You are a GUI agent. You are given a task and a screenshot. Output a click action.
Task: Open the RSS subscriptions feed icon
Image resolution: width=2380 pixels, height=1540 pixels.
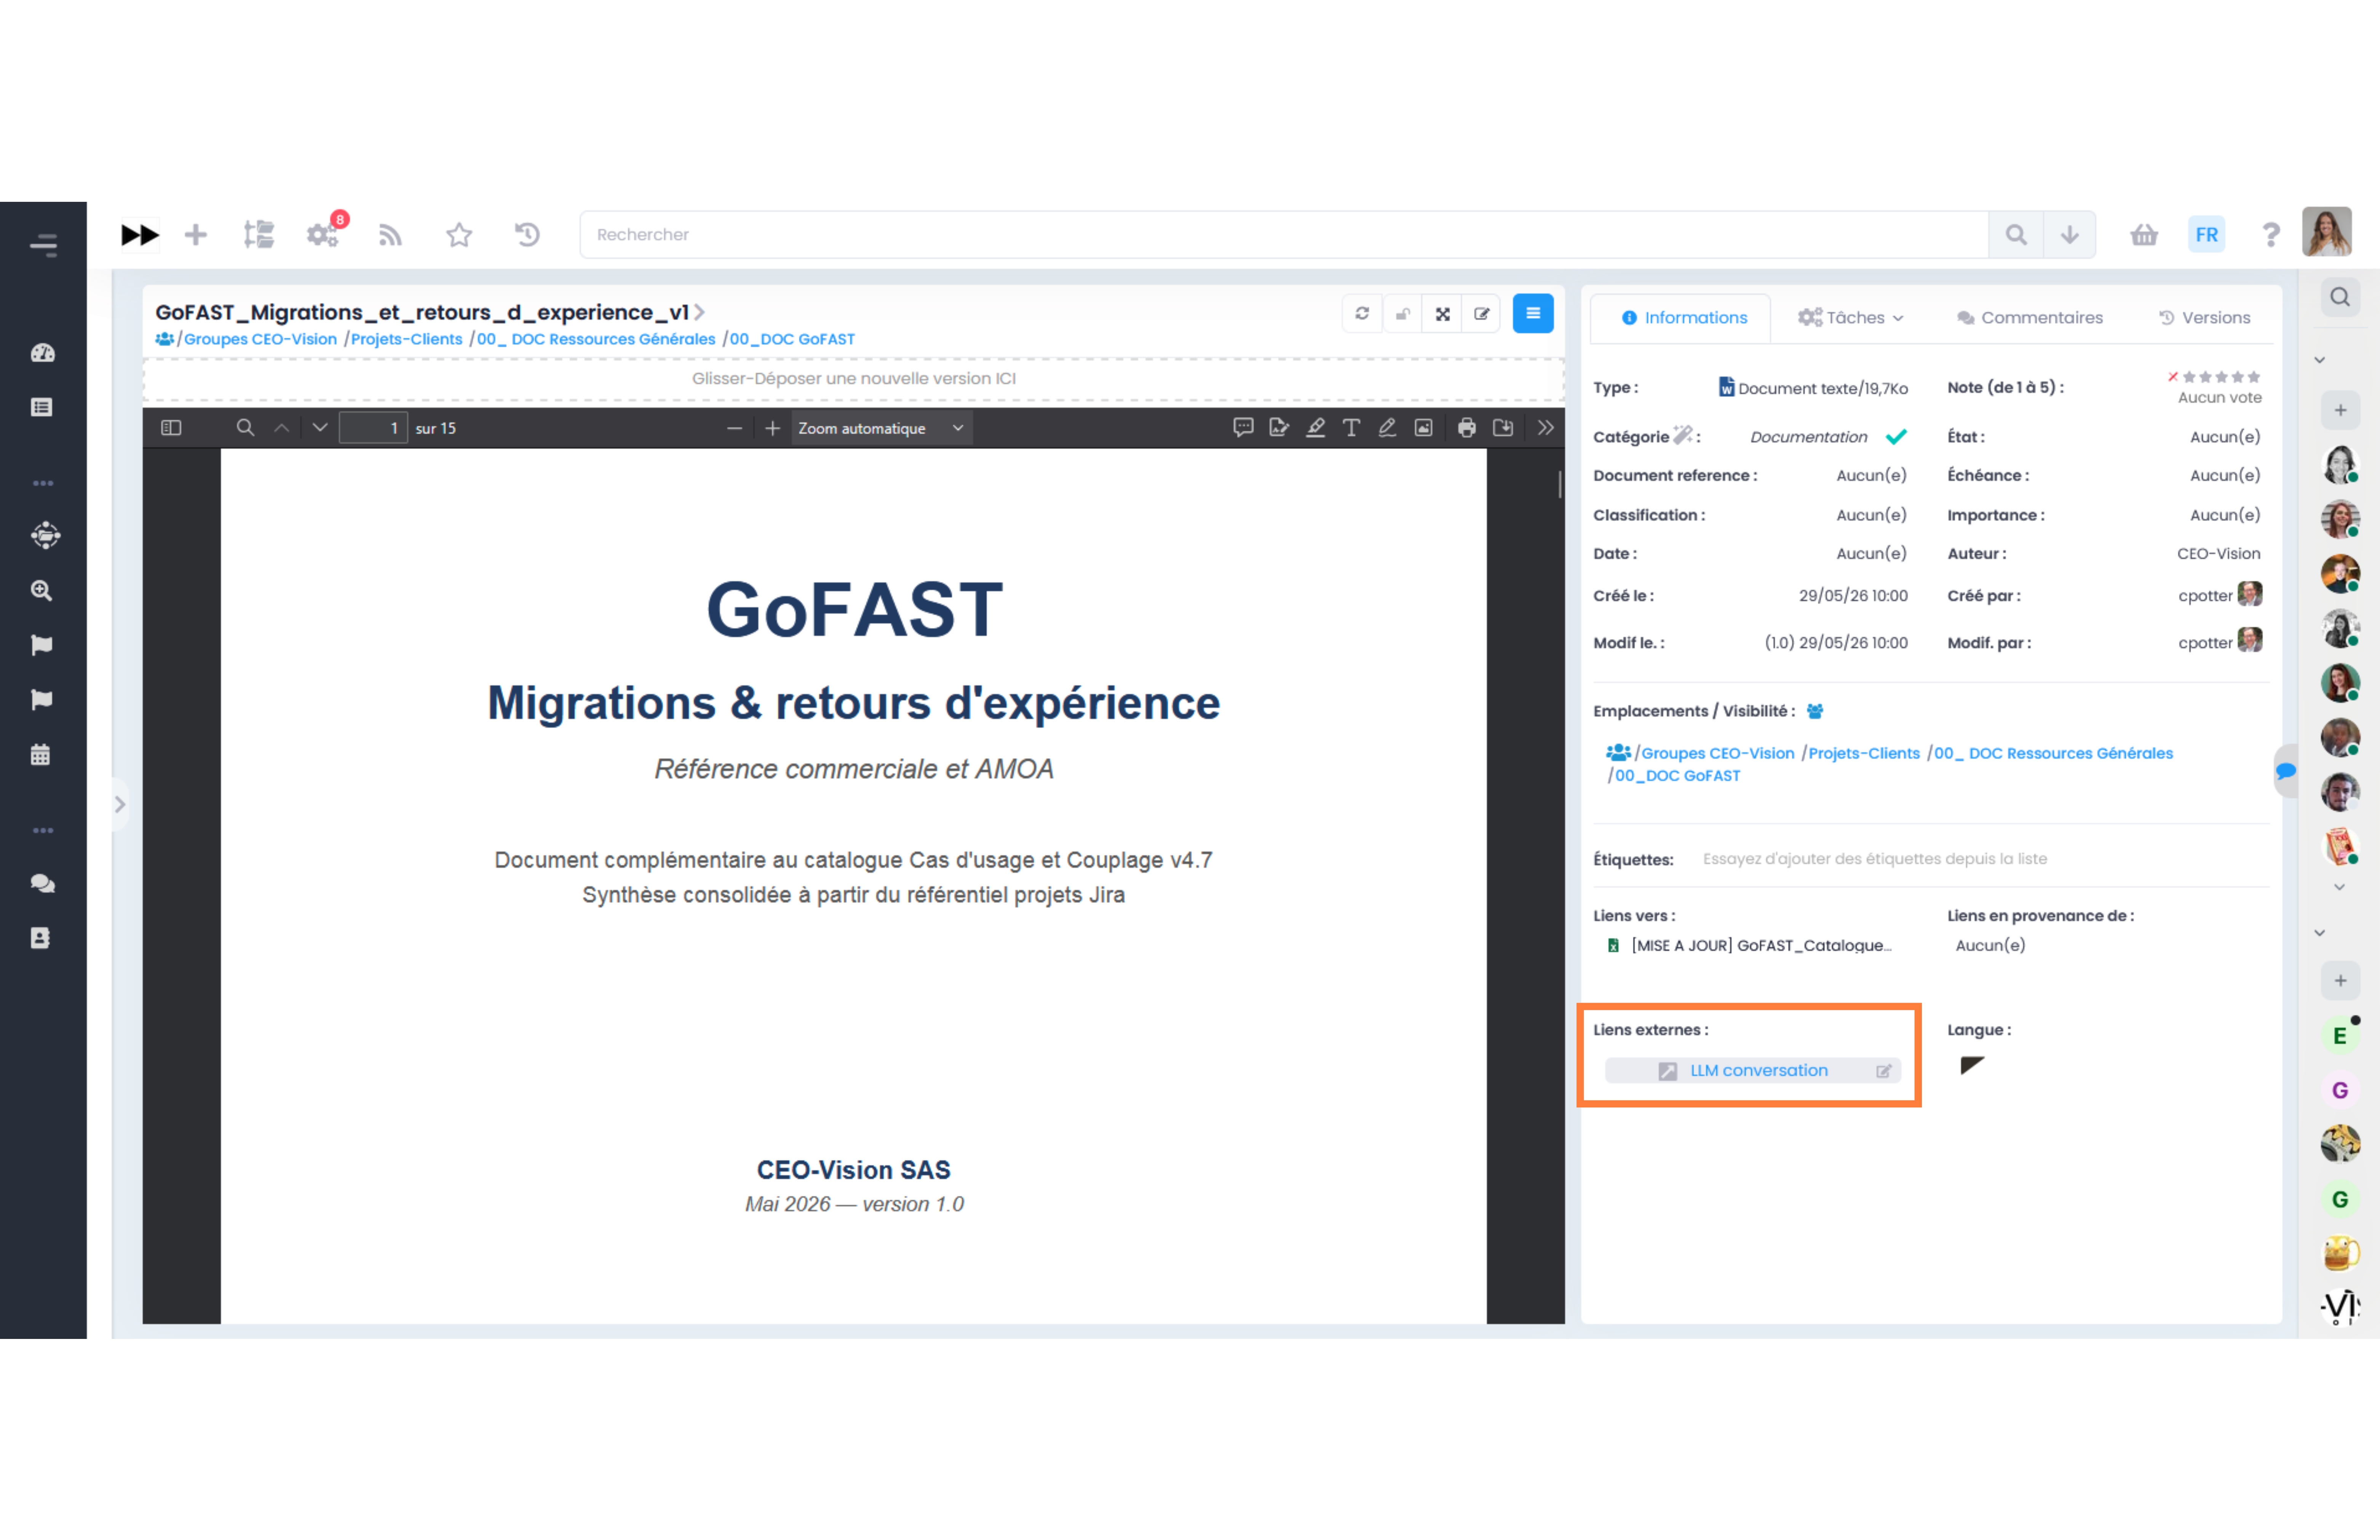[390, 235]
